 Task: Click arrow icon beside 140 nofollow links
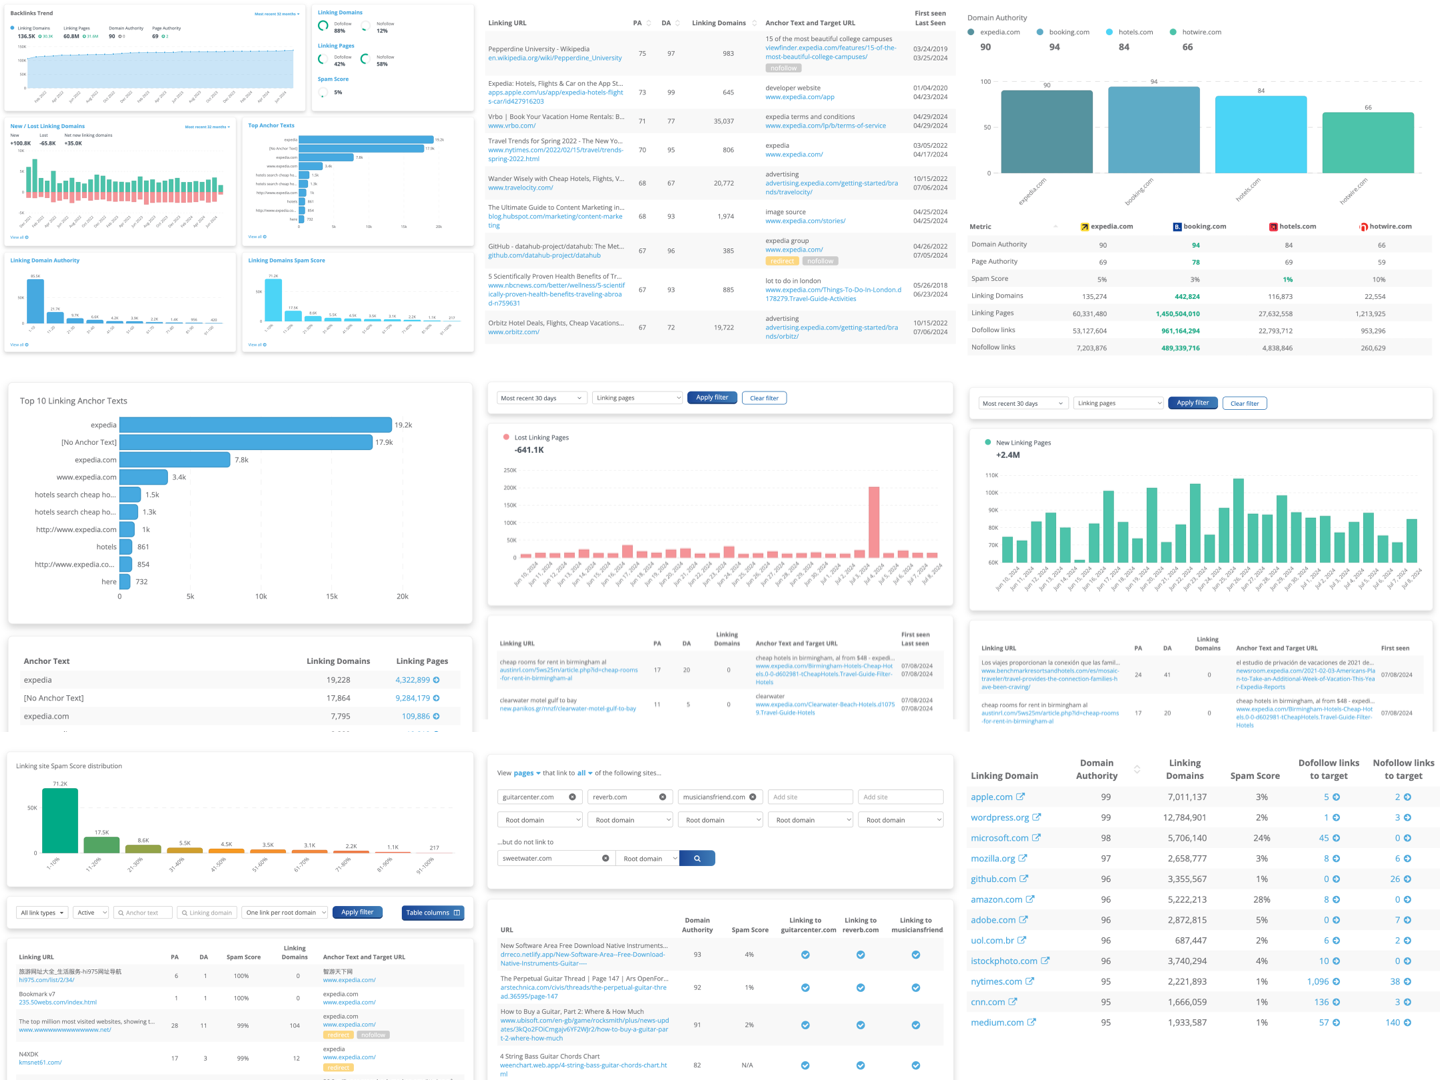(1407, 1022)
